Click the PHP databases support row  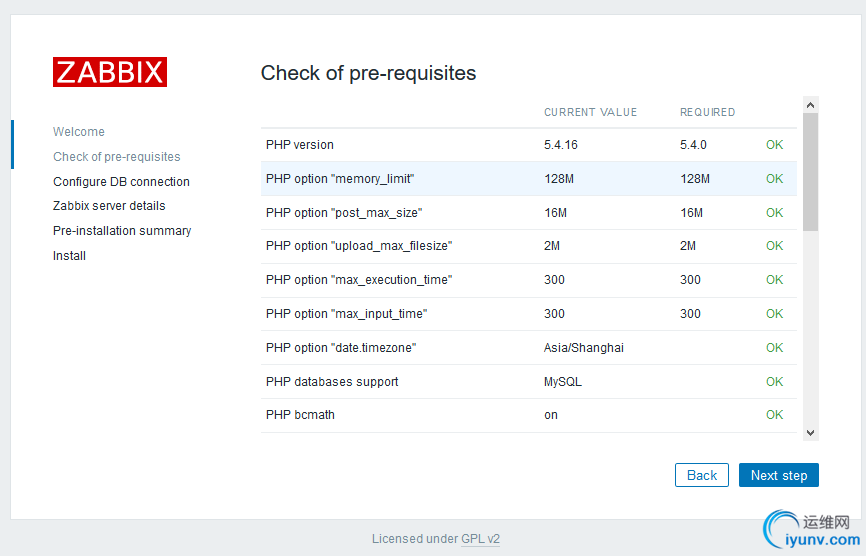click(528, 382)
